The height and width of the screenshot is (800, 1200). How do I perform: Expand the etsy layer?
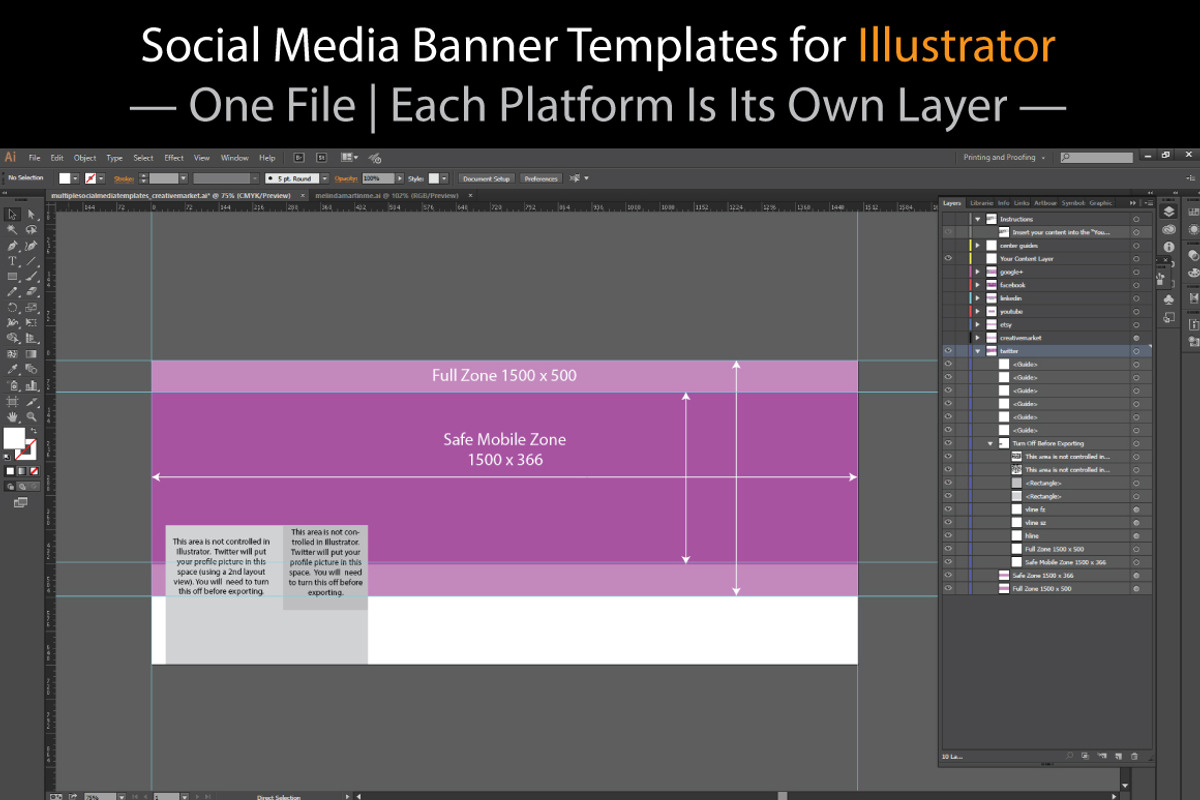(978, 324)
